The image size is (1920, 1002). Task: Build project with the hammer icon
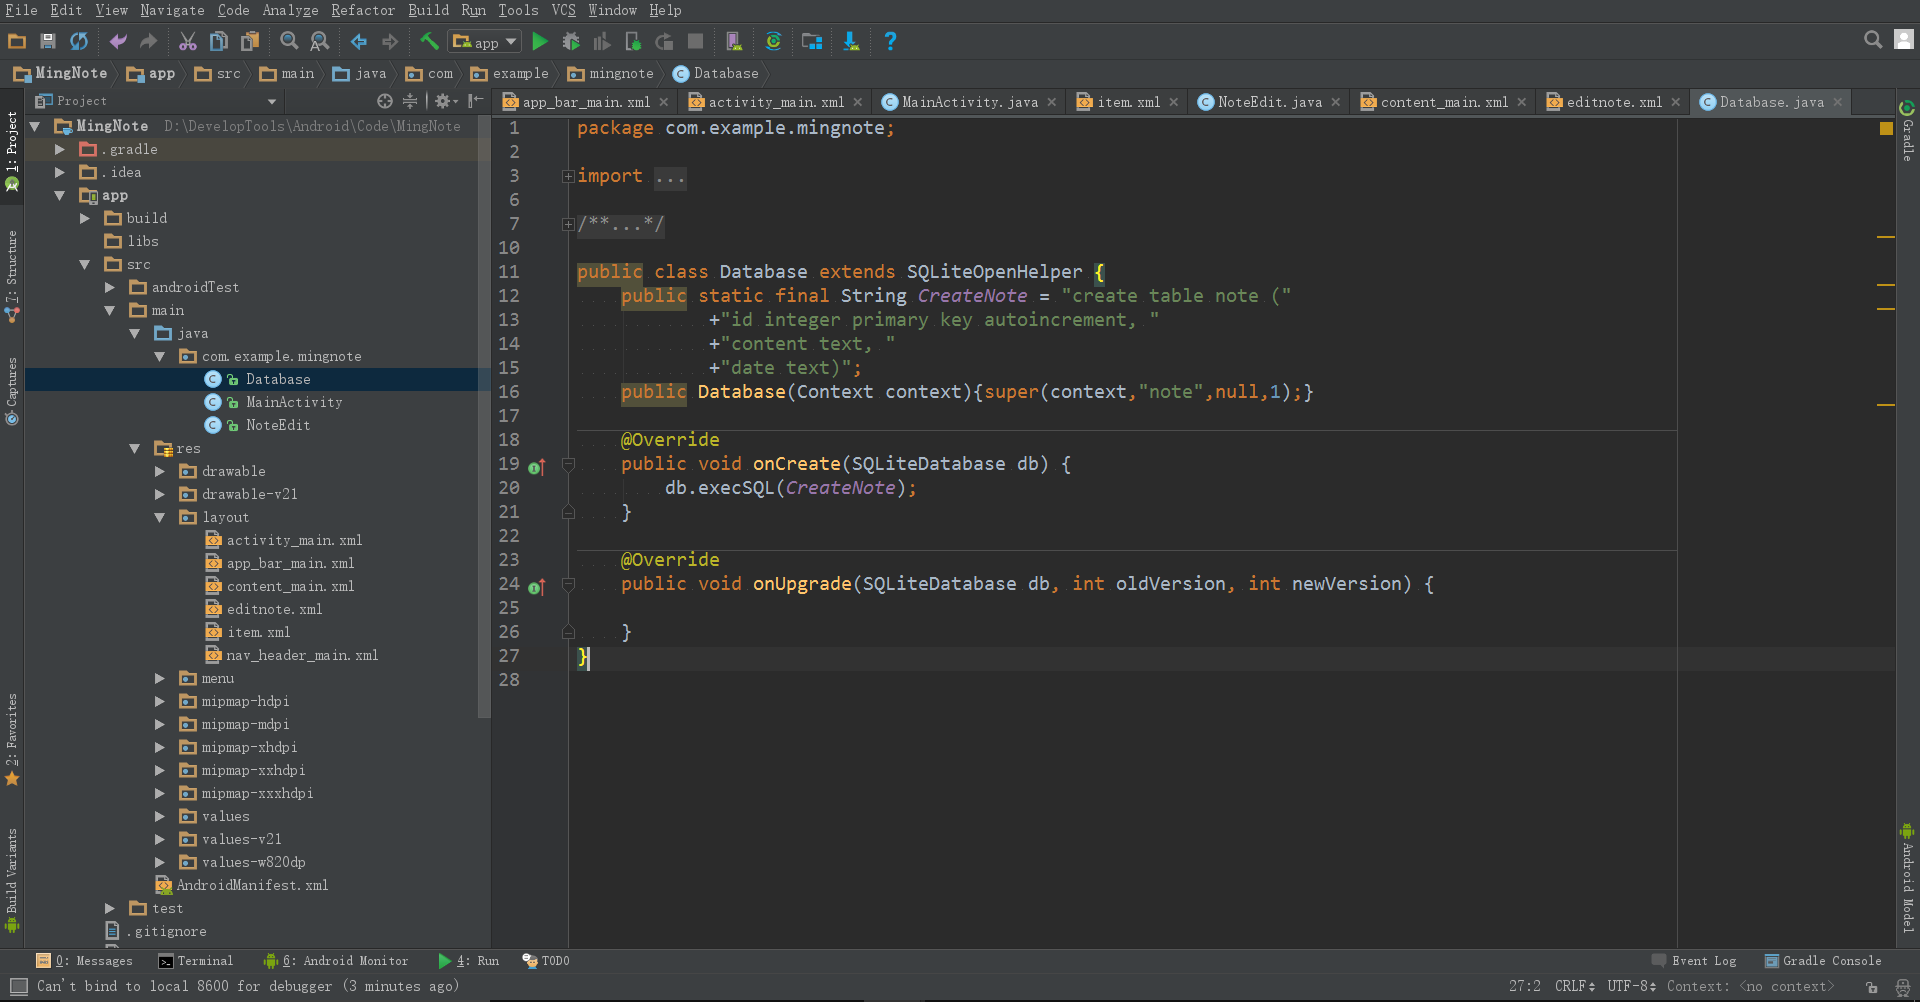coord(429,41)
